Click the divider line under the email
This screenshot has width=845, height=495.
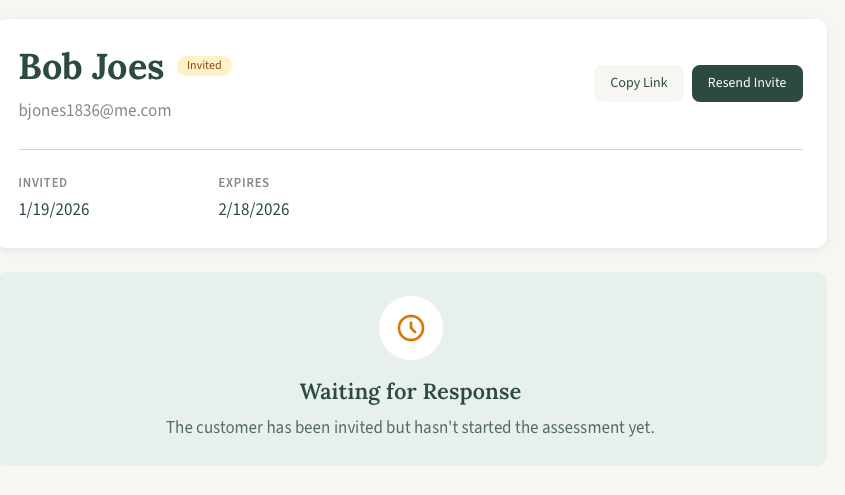411,149
